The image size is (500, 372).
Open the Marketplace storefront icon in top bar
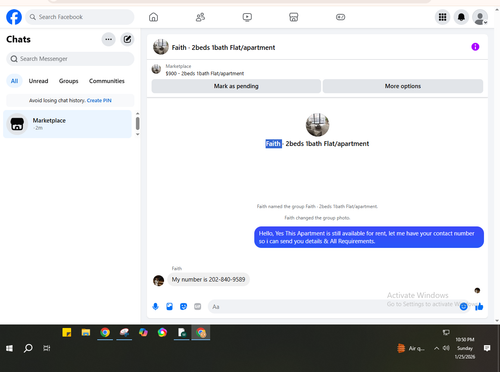click(x=294, y=17)
